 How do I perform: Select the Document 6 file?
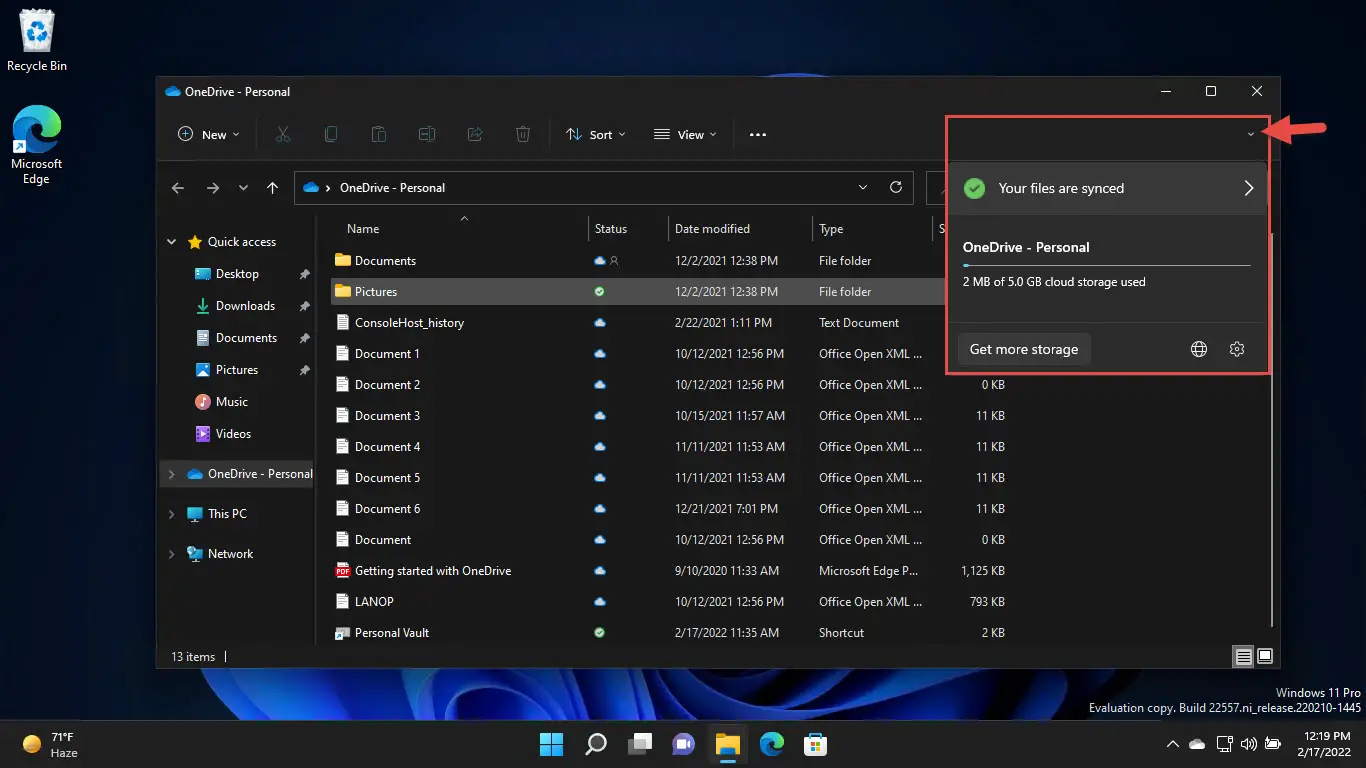(x=387, y=508)
